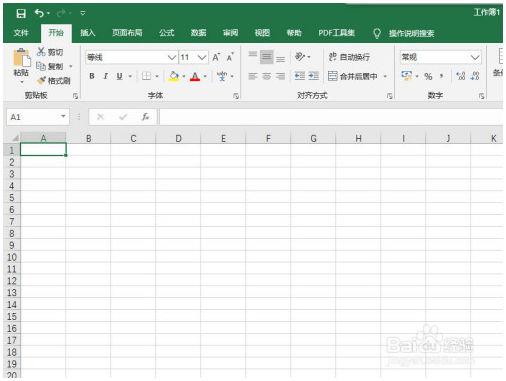Image resolution: width=506 pixels, height=381 pixels.
Task: Click the align left icon
Action: (x=253, y=76)
